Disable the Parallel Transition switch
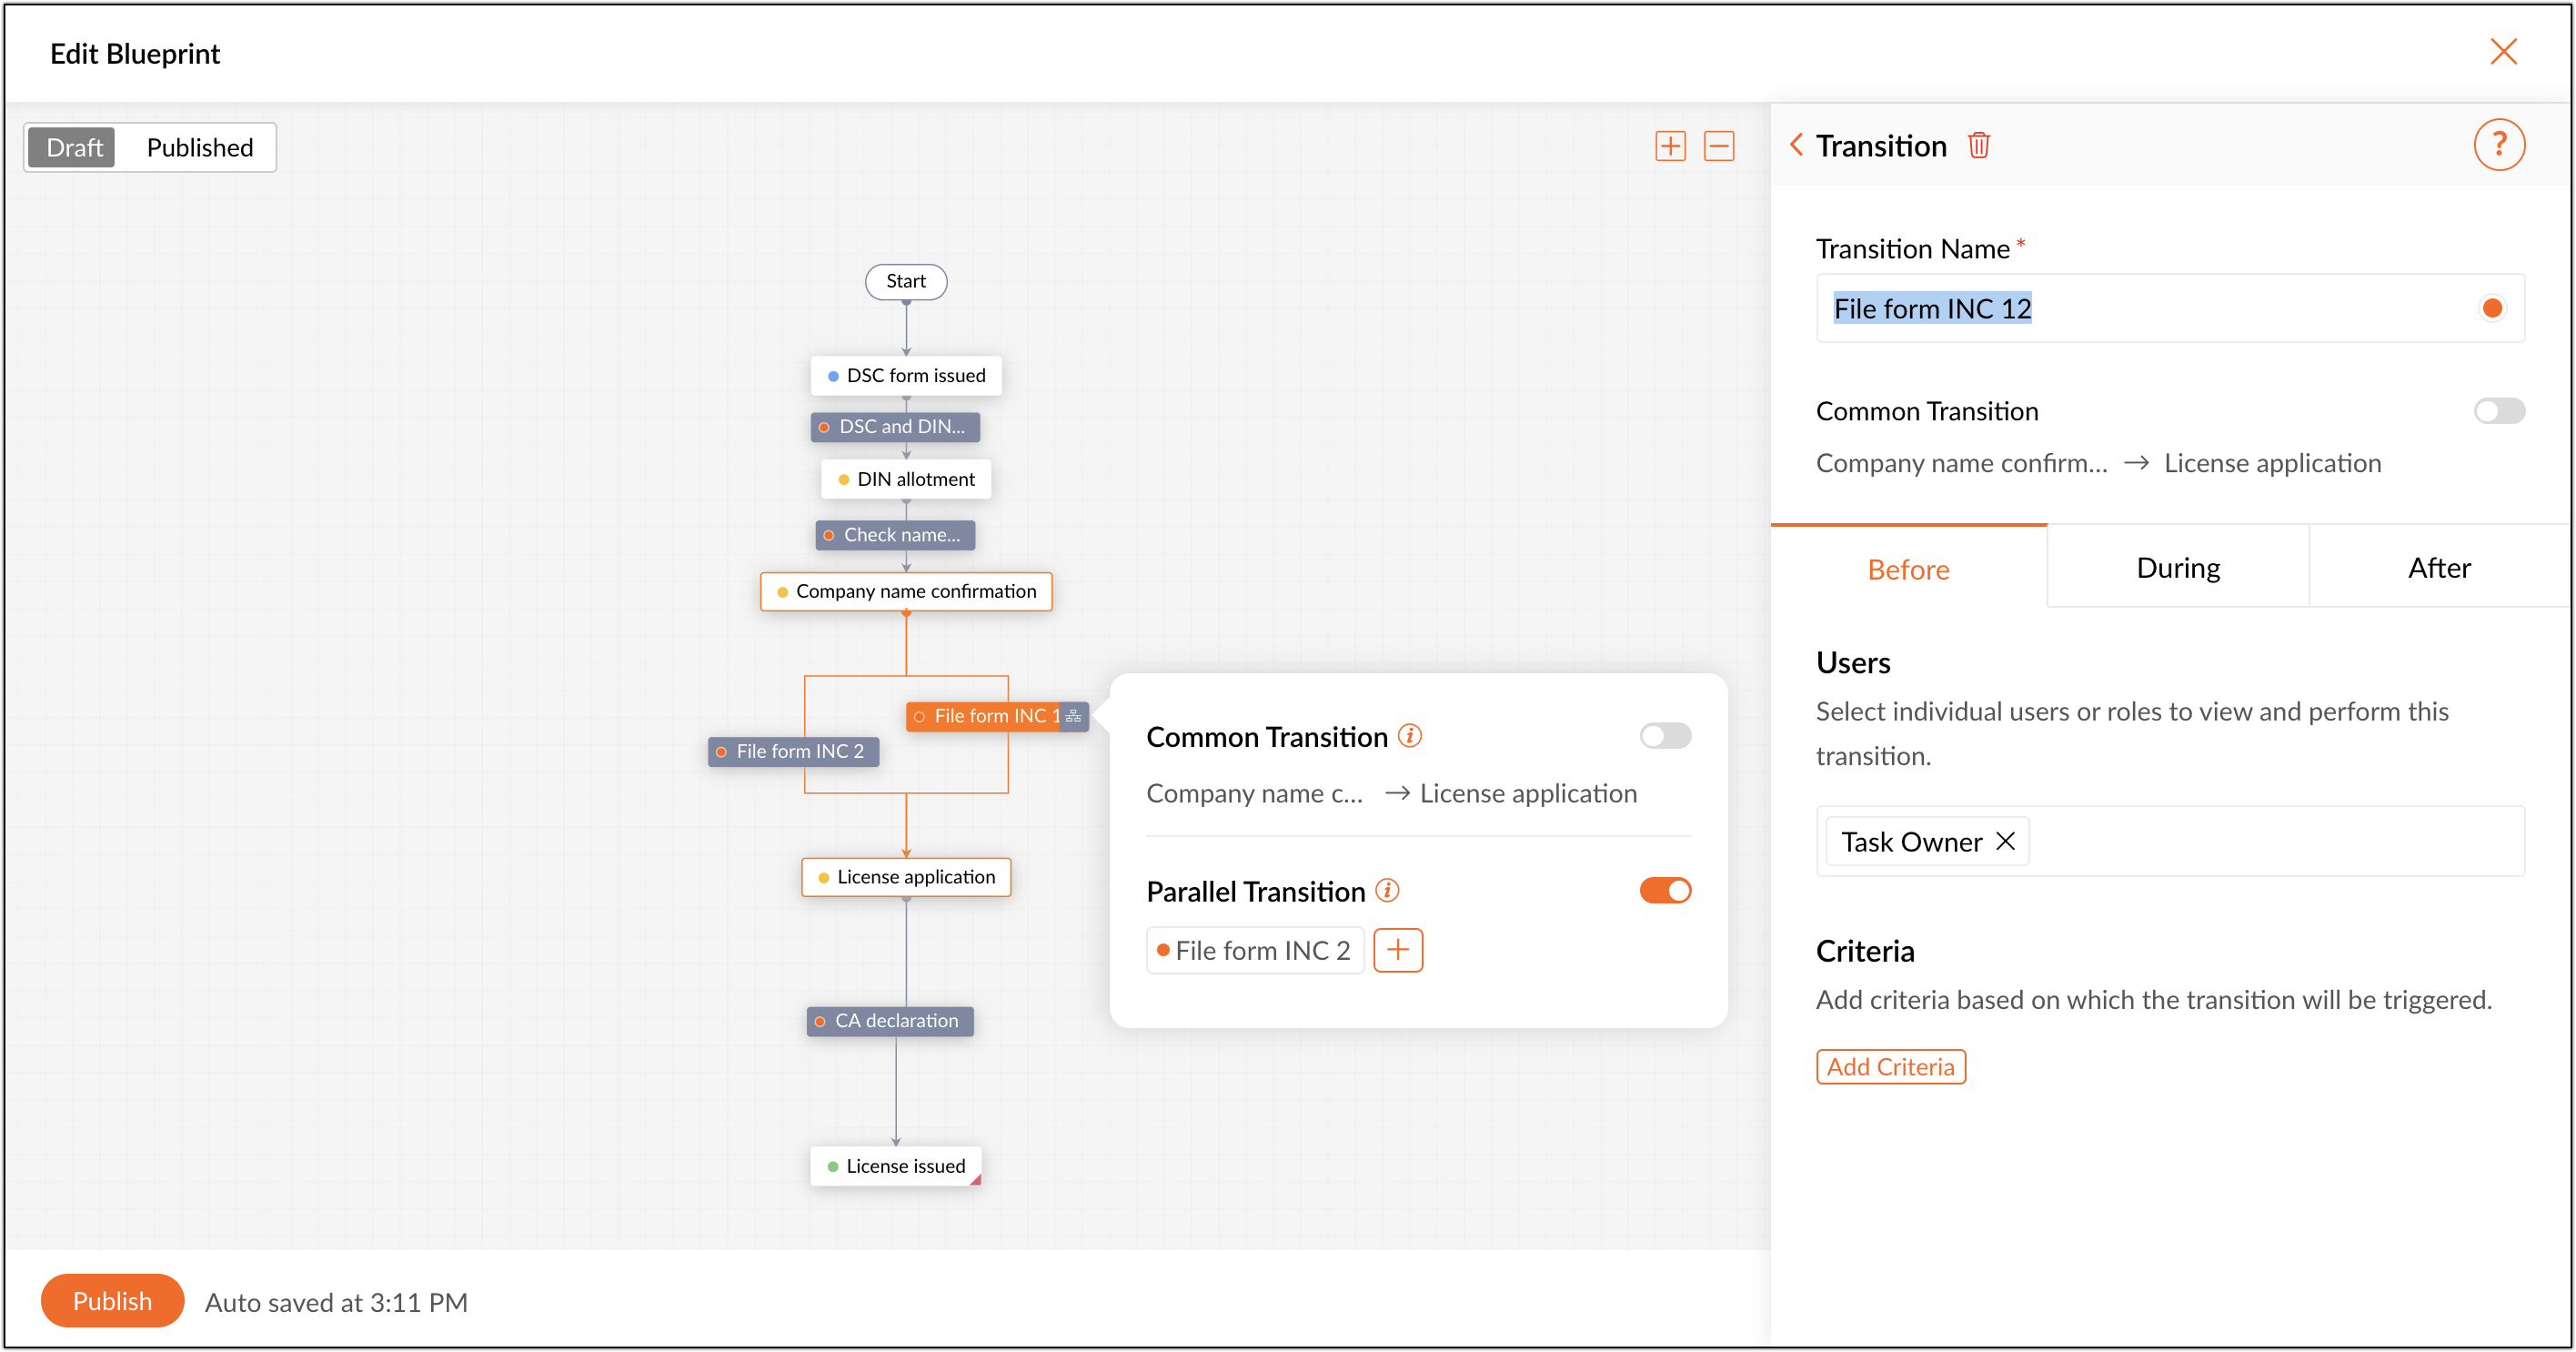This screenshot has width=2576, height=1352. point(1665,890)
